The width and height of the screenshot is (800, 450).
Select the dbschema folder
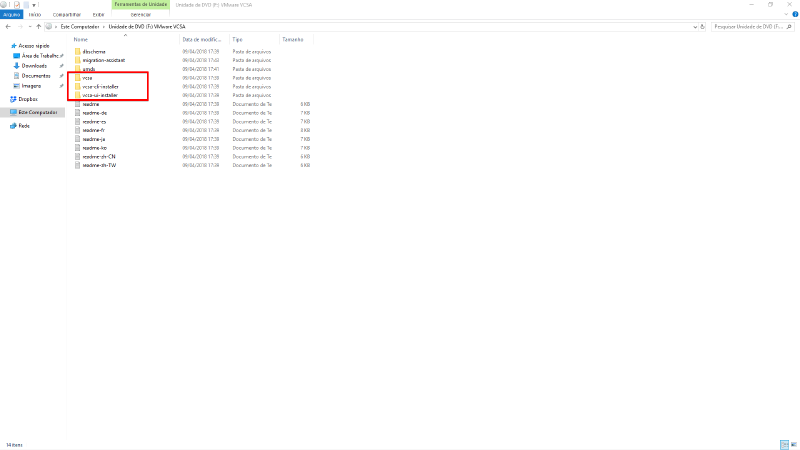(x=94, y=51)
